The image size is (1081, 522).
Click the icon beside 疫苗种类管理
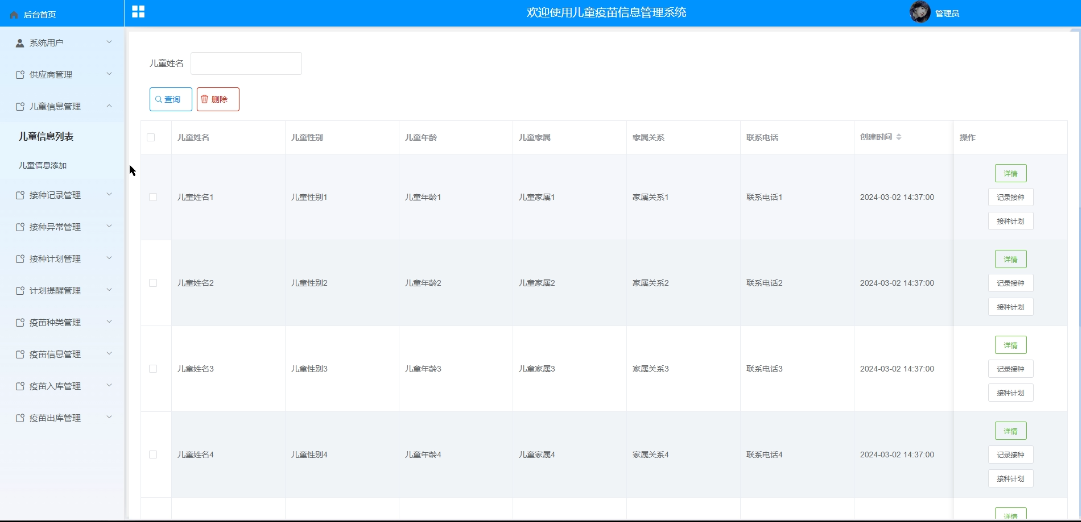[x=20, y=322]
